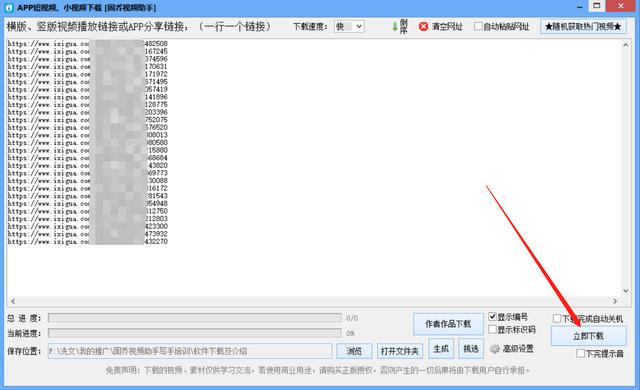Image resolution: width=640 pixels, height=390 pixels.
Task: Click the 总进度 progress bar
Action: tap(195, 318)
